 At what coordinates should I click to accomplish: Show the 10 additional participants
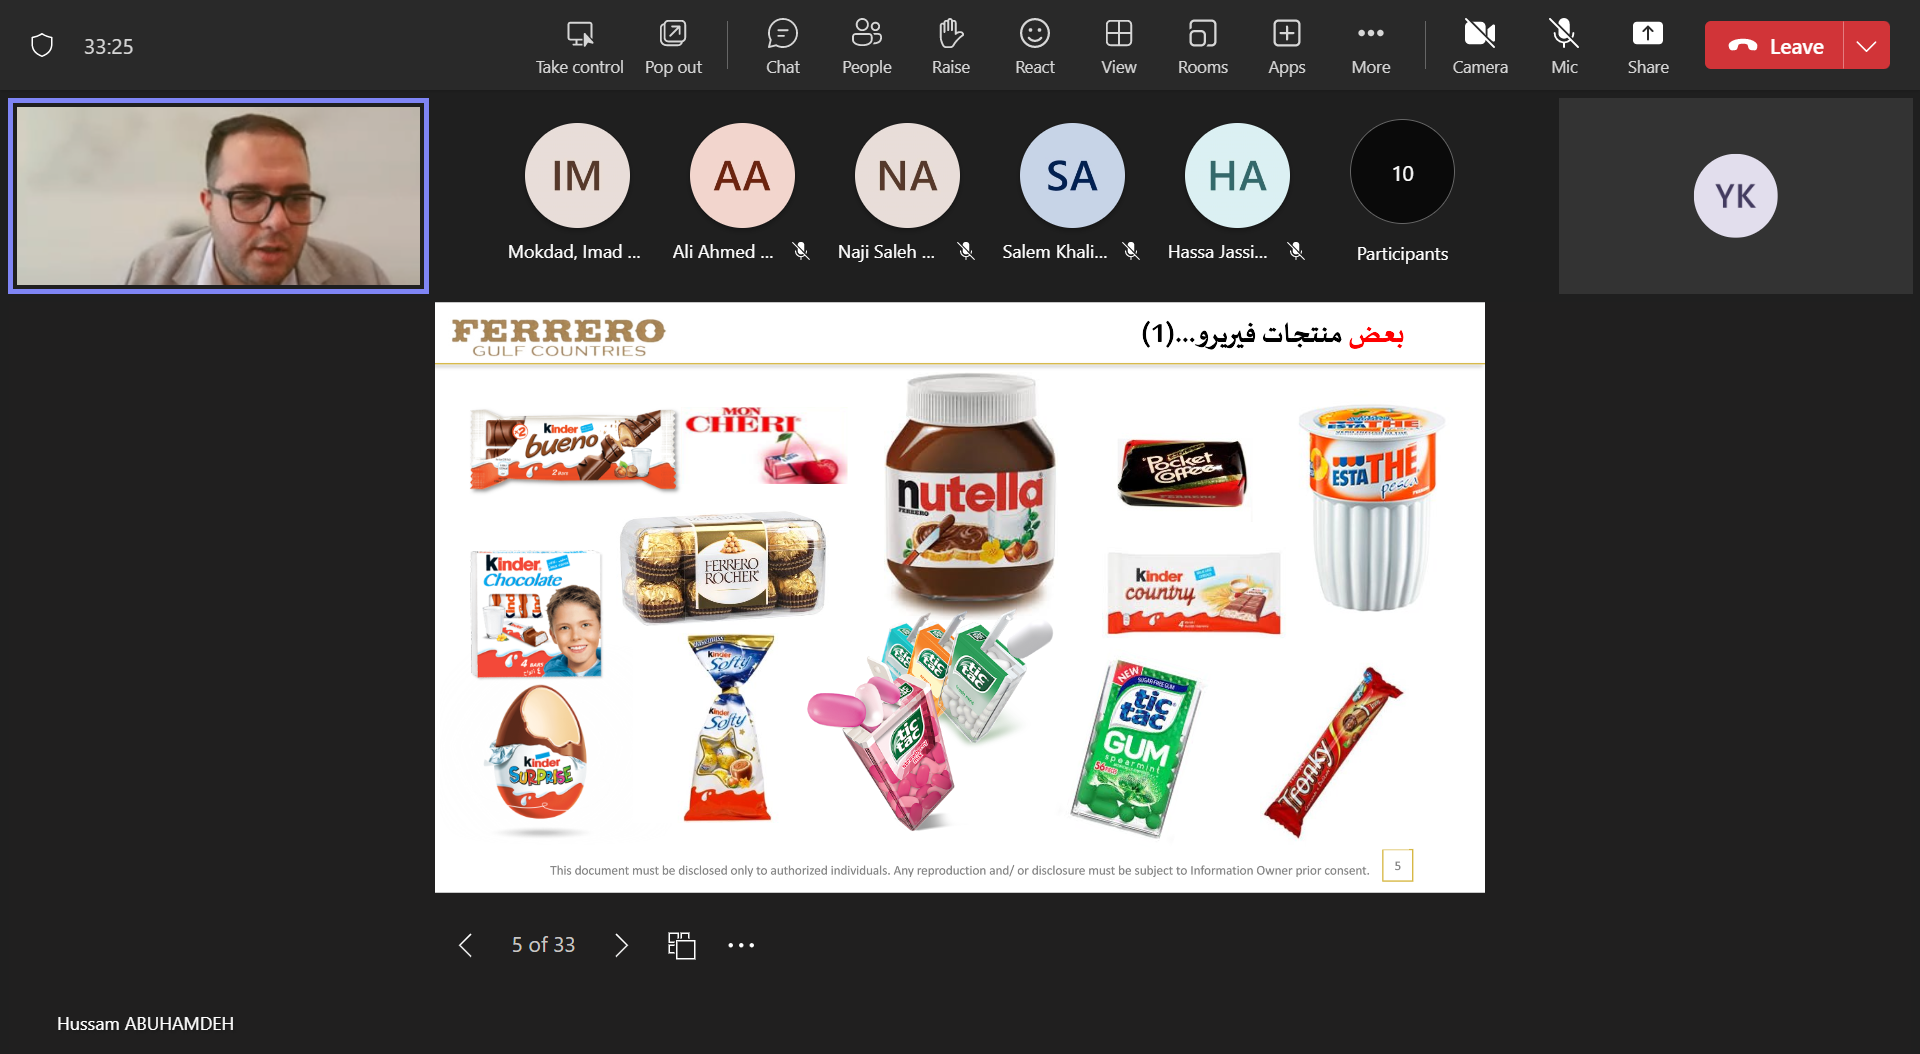[1402, 192]
